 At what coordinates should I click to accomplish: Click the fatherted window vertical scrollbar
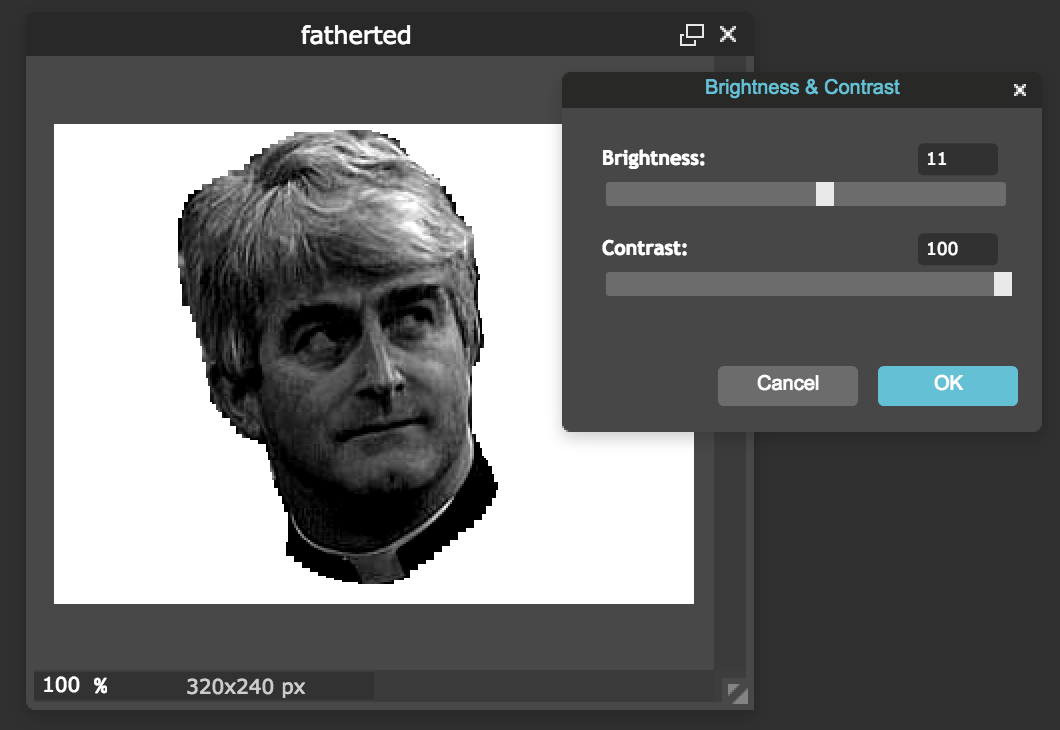tap(729, 365)
